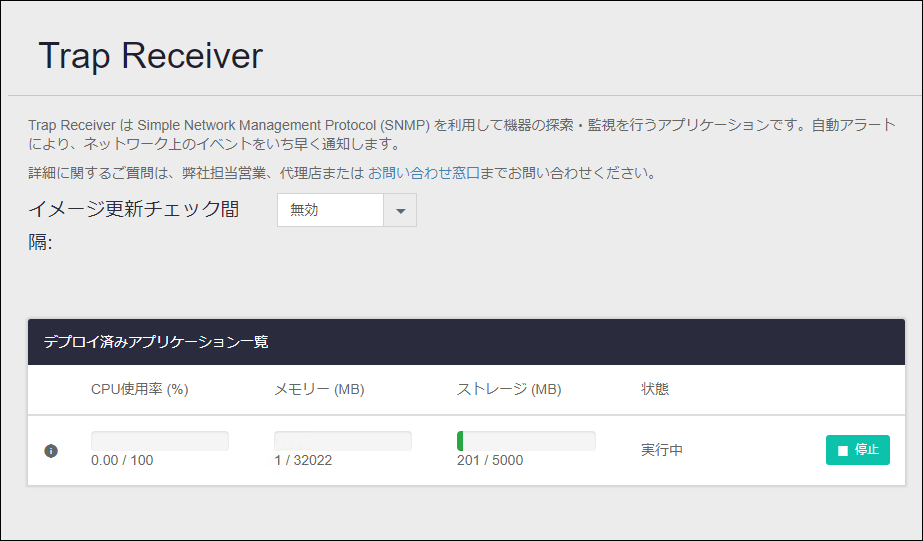The width and height of the screenshot is (923, 541).
Task: Expand the 無効 update interval dropdown arrow
Action: pos(400,210)
